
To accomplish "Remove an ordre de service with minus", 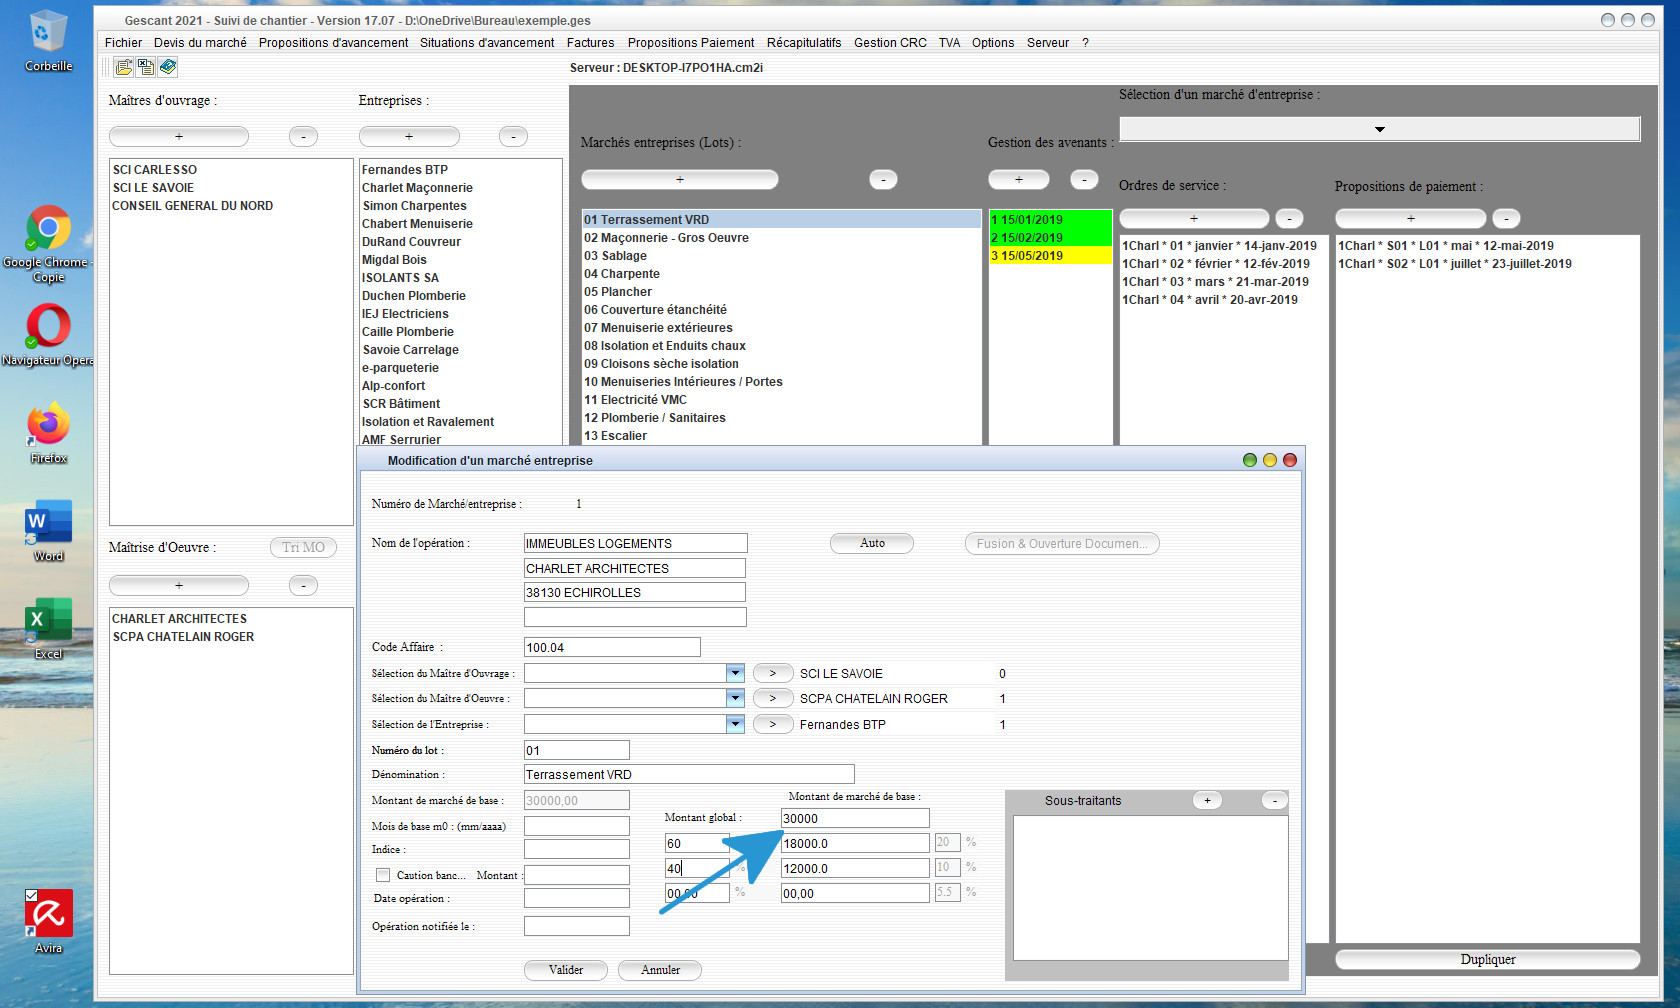I will point(1290,218).
